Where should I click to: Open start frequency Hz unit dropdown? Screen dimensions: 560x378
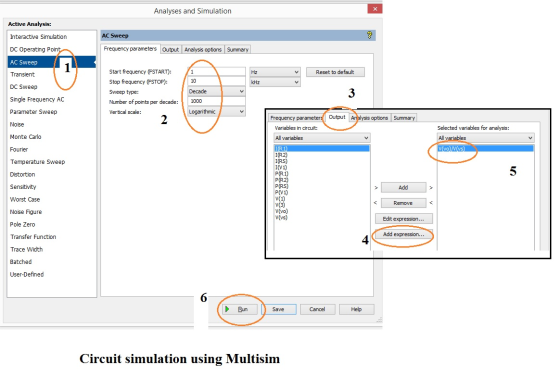coord(275,72)
